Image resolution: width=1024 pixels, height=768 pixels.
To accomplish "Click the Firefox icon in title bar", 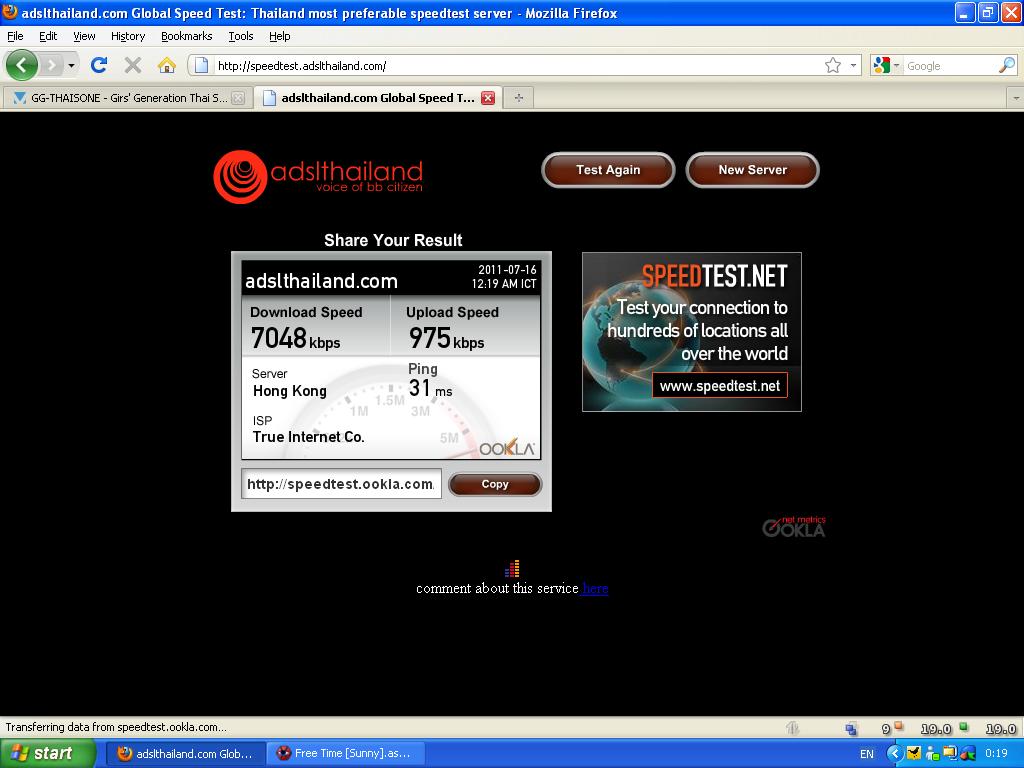I will click(x=10, y=12).
